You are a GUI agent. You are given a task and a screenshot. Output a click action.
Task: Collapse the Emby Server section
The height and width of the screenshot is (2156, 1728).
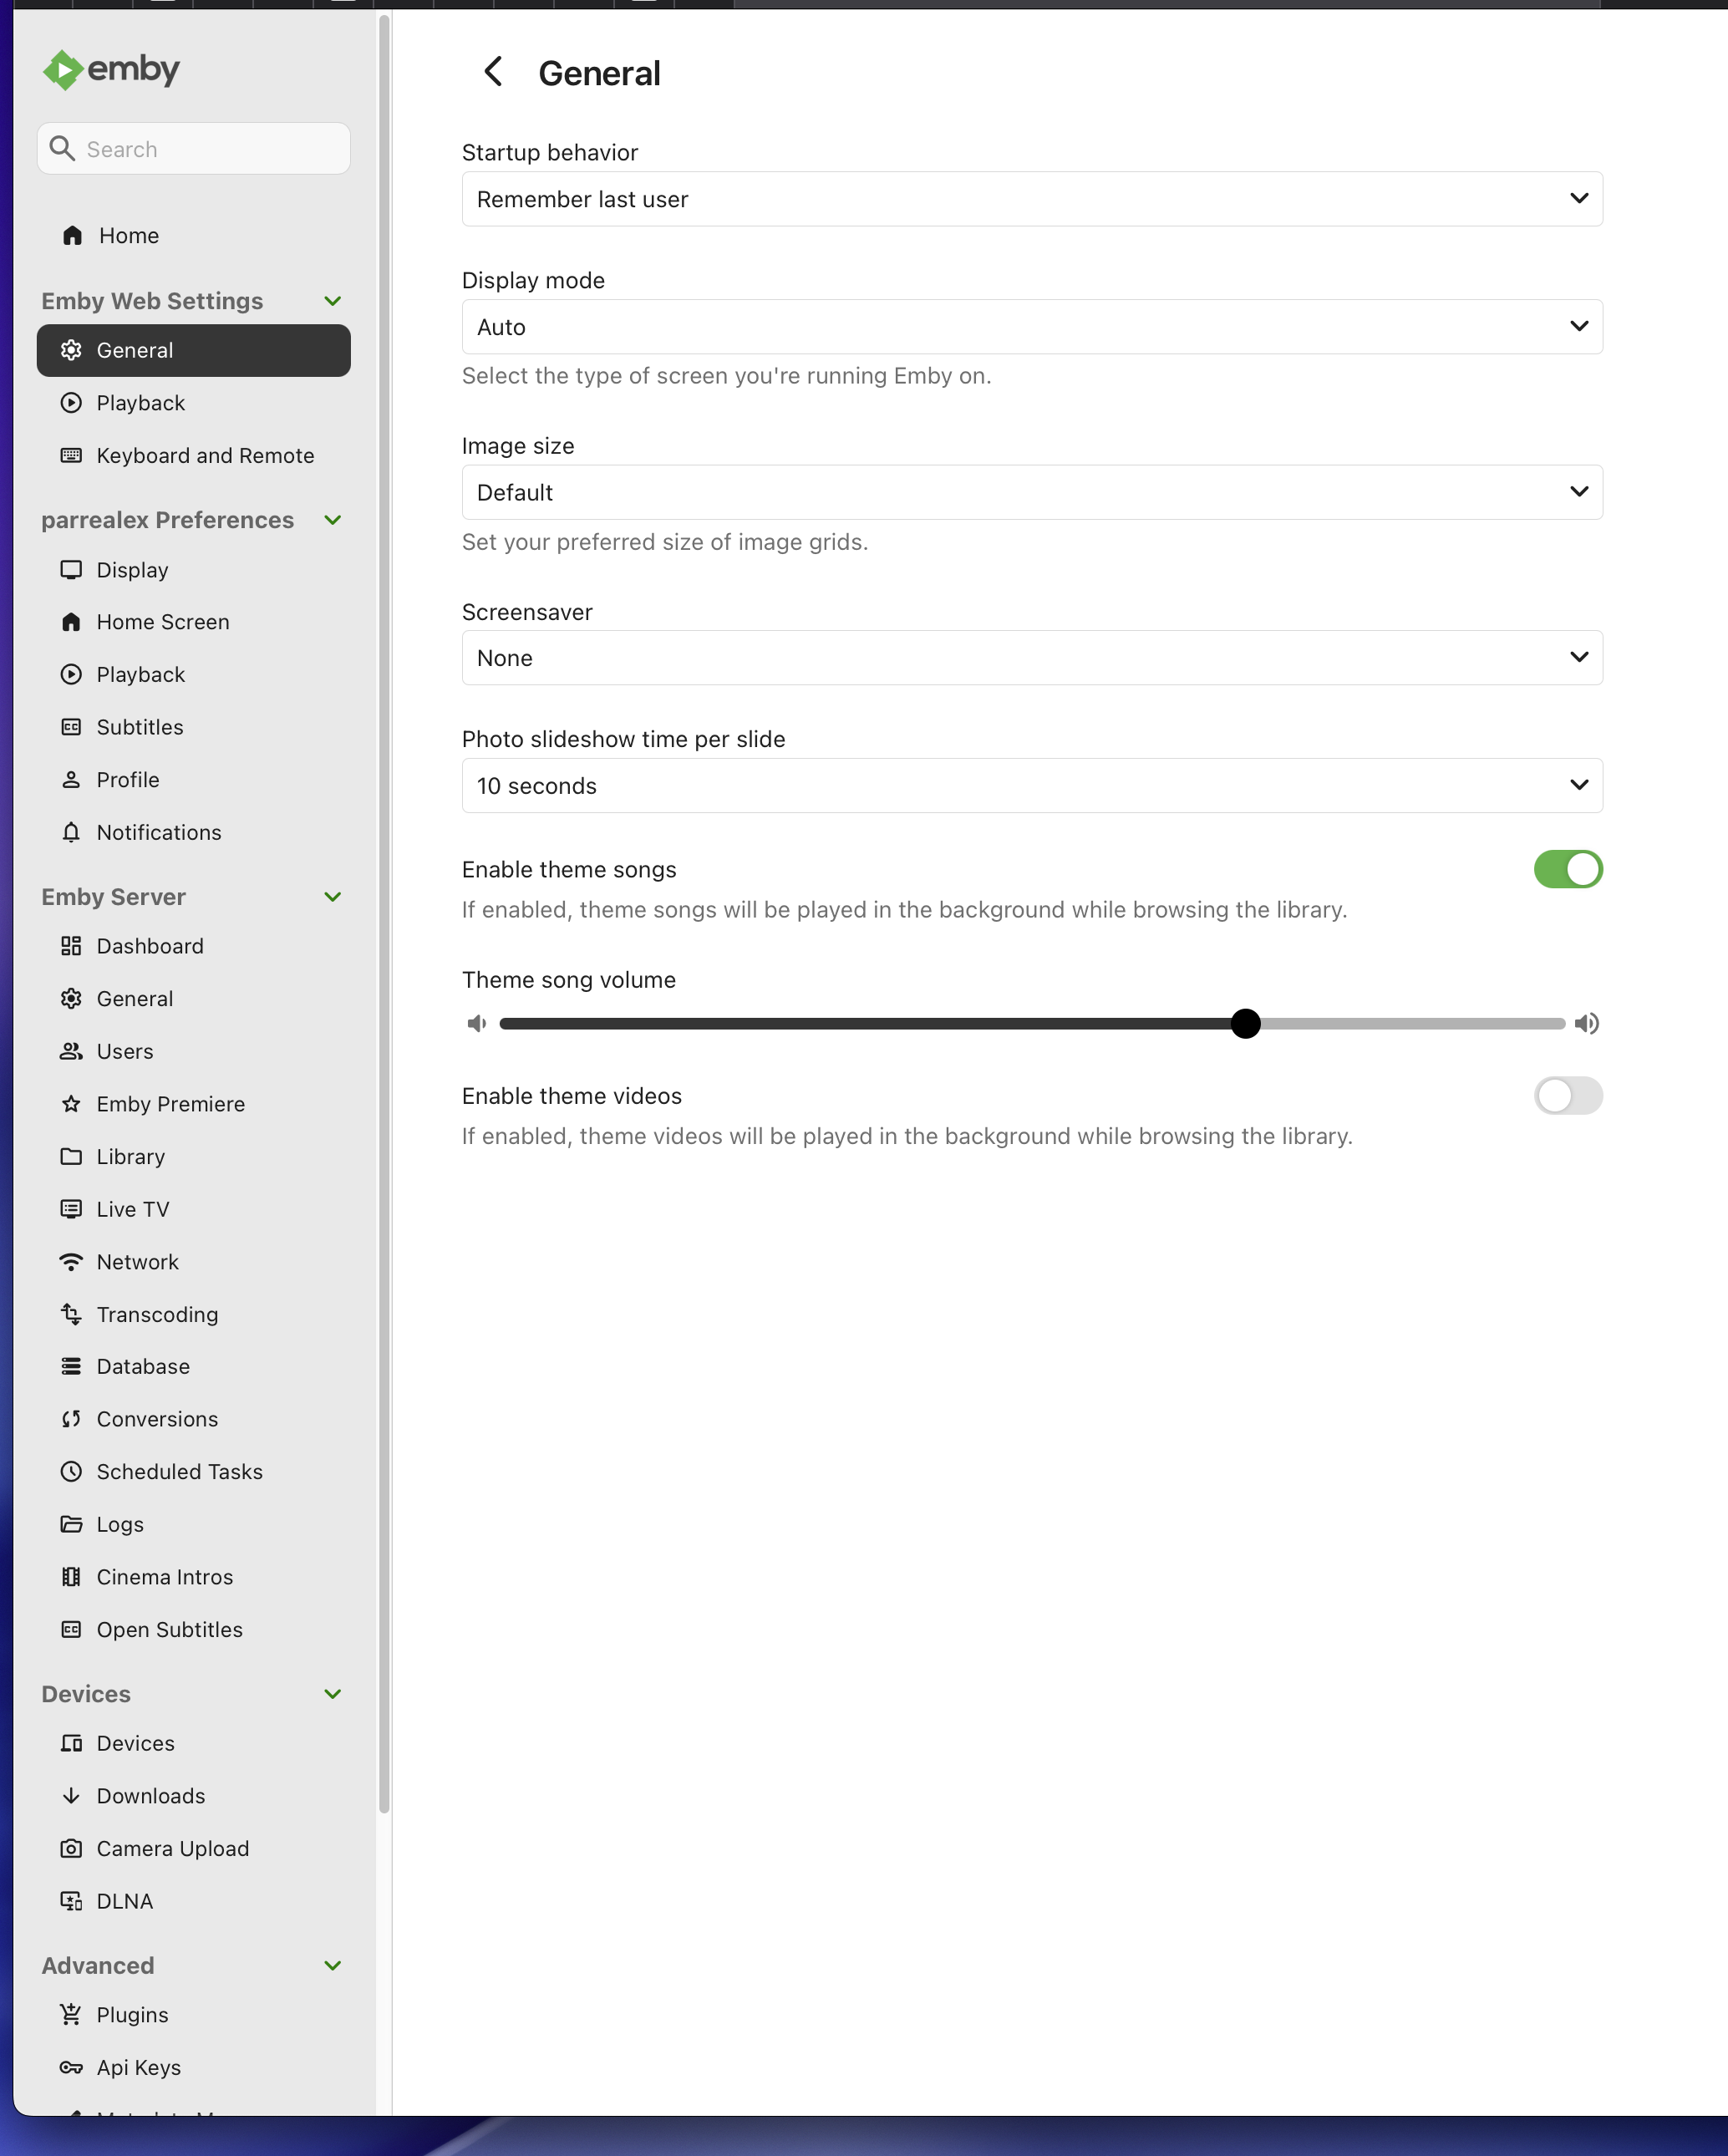(333, 897)
